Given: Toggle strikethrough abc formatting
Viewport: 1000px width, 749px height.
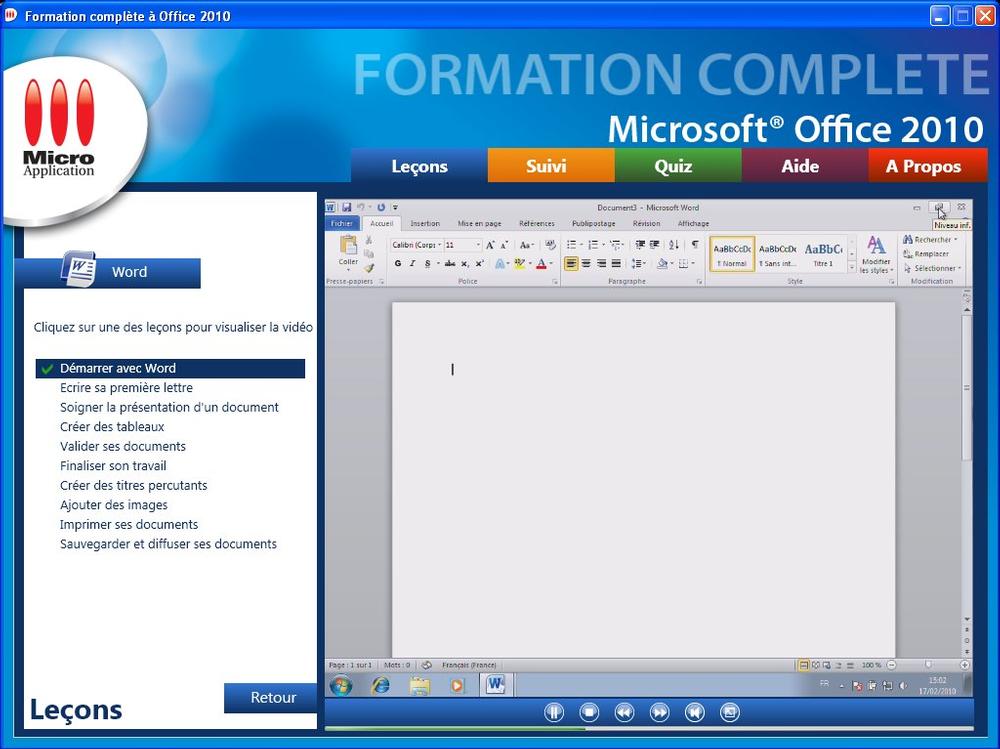Looking at the screenshot, I should pos(450,263).
